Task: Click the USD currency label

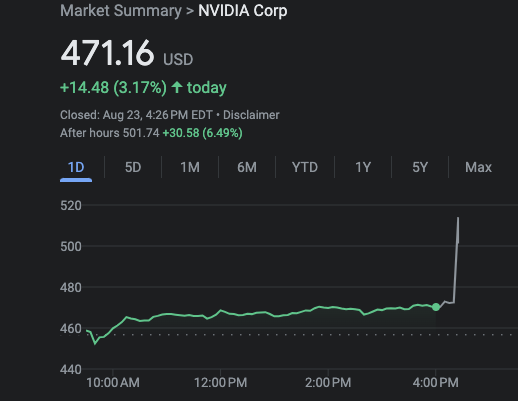Action: tap(178, 60)
